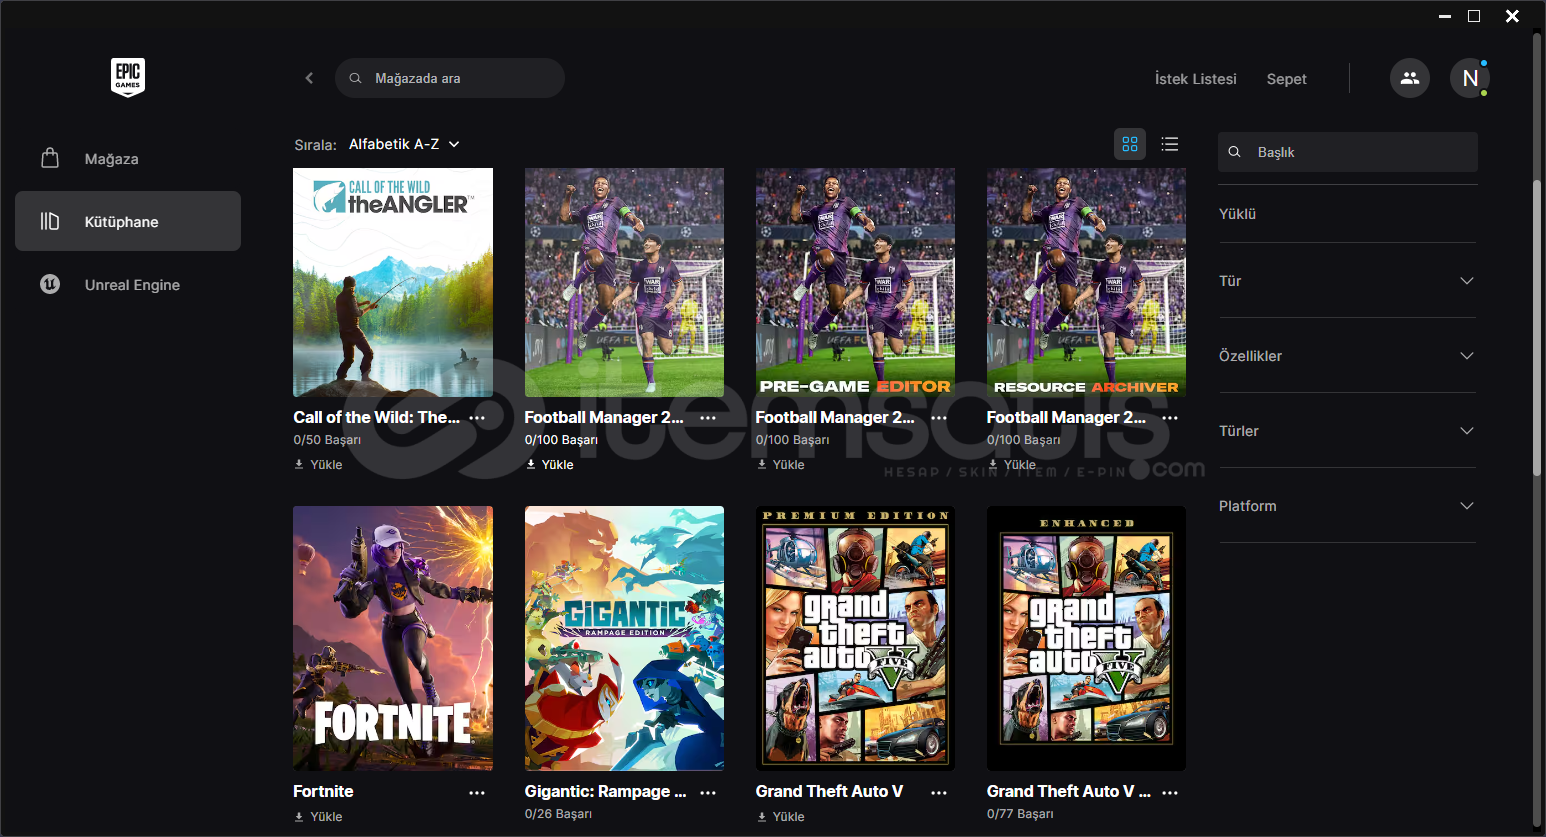Open Gigantic Rampage Edition cover
This screenshot has height=837, width=1546.
624,638
